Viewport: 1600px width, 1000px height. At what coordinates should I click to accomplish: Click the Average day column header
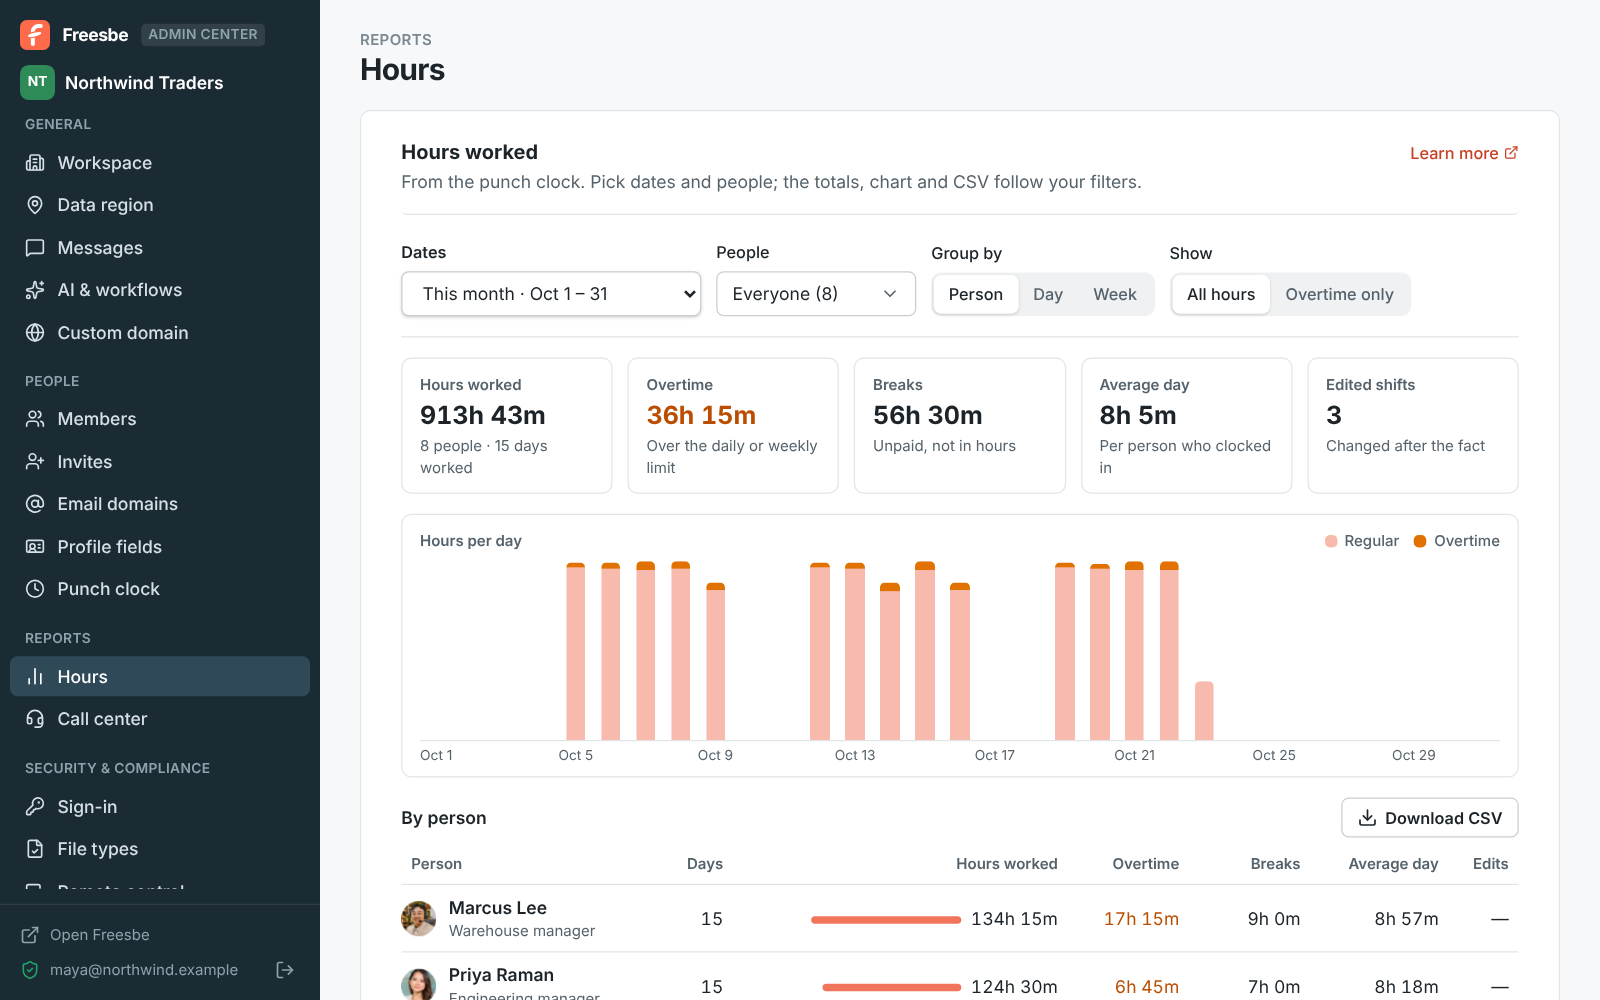click(1393, 864)
